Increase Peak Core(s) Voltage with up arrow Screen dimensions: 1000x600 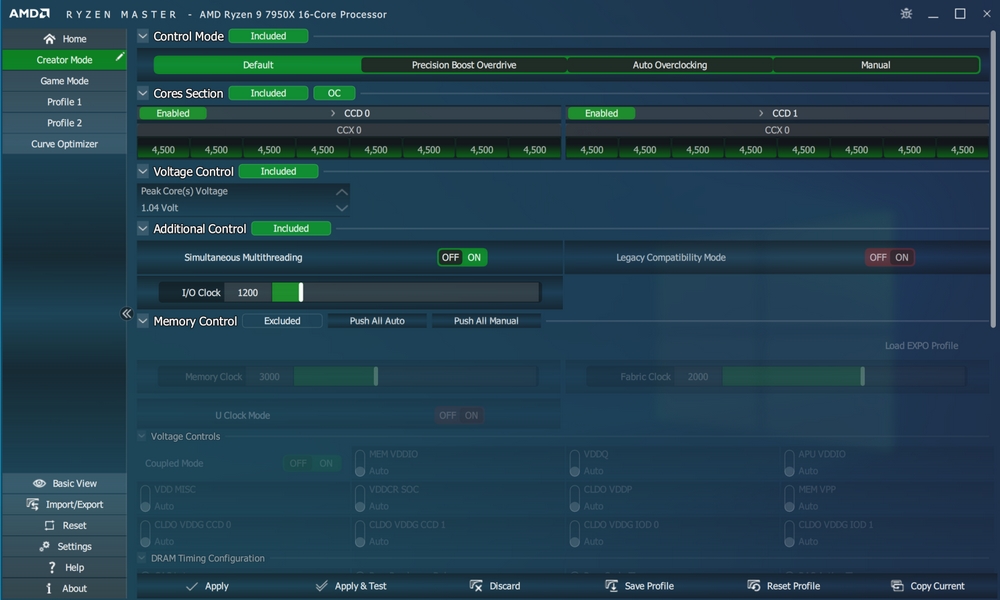(342, 191)
